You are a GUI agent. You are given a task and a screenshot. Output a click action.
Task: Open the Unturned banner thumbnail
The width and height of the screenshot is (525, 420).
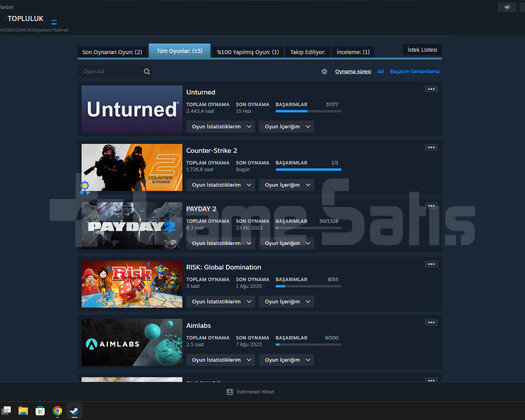tap(132, 109)
